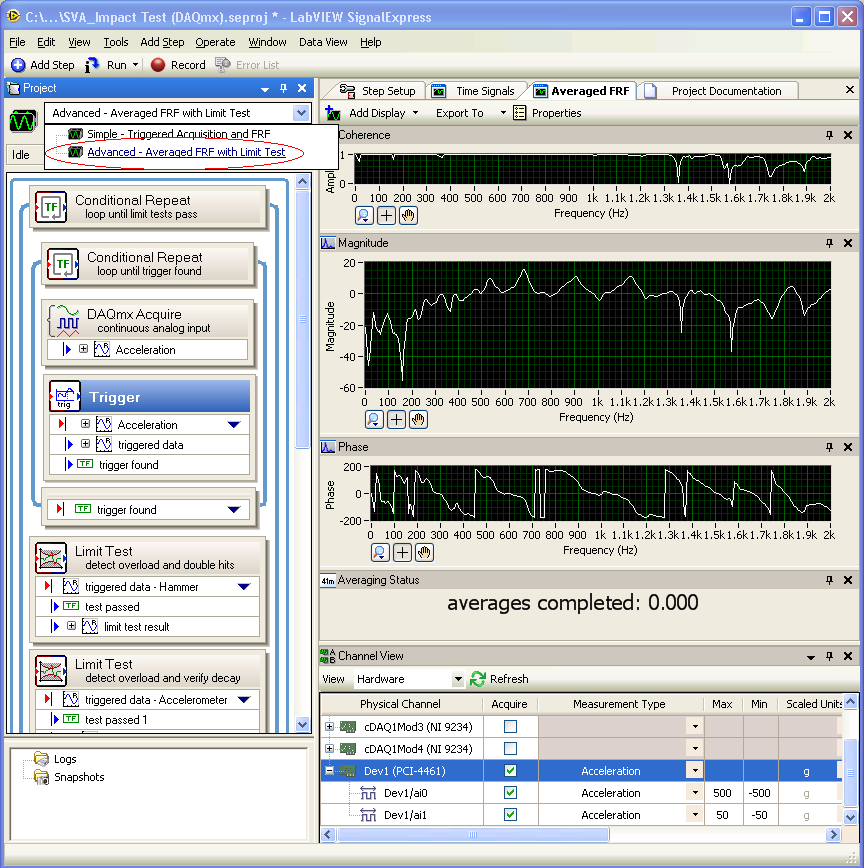
Task: Select cursor crosshair tool under Magnitude graph
Action: (x=396, y=420)
